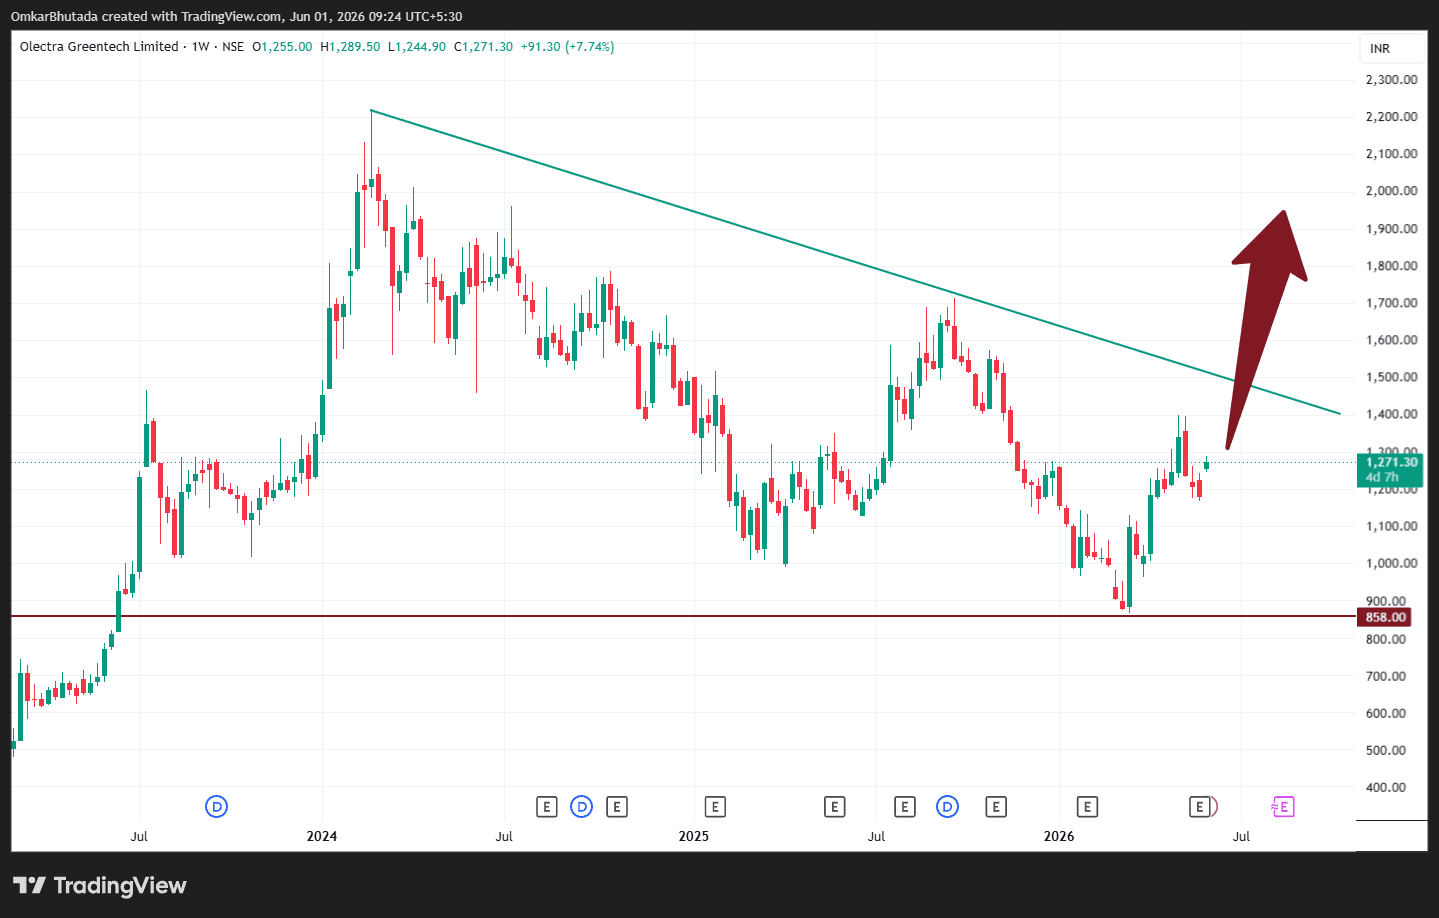Click the dividend marker between Jul 2024 and 2025
Screen dimensions: 1439x918
click(x=582, y=807)
